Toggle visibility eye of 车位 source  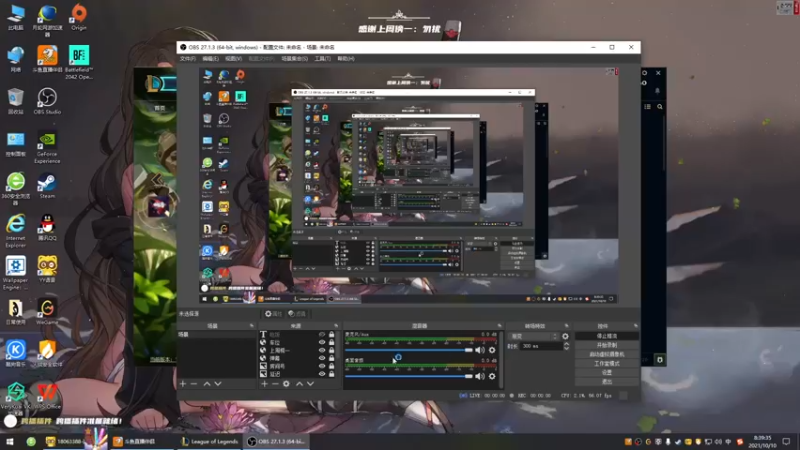(322, 342)
